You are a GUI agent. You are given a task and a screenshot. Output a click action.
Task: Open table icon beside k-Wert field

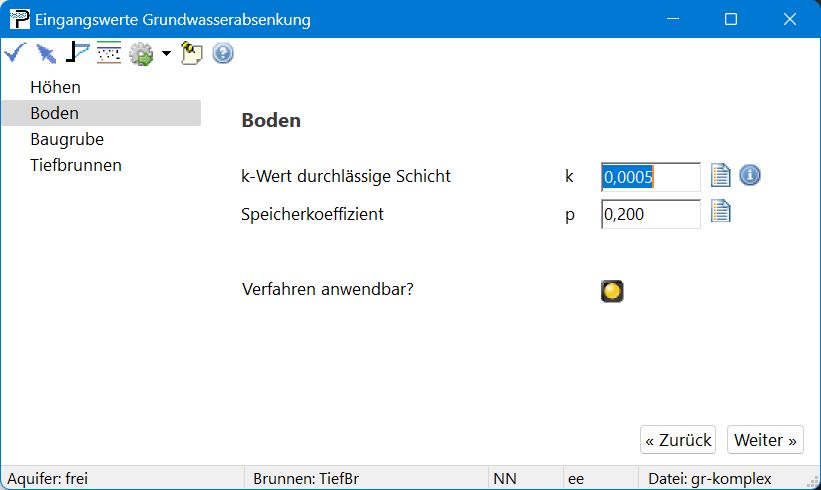pyautogui.click(x=721, y=176)
